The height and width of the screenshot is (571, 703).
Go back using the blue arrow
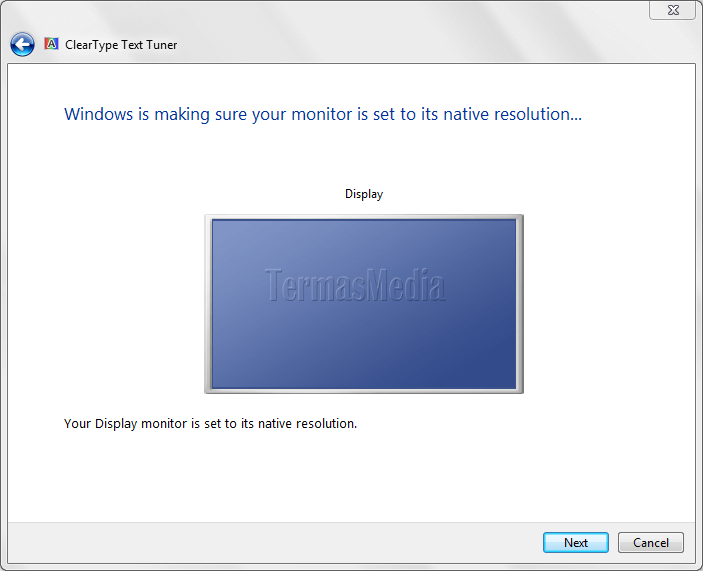pos(22,44)
